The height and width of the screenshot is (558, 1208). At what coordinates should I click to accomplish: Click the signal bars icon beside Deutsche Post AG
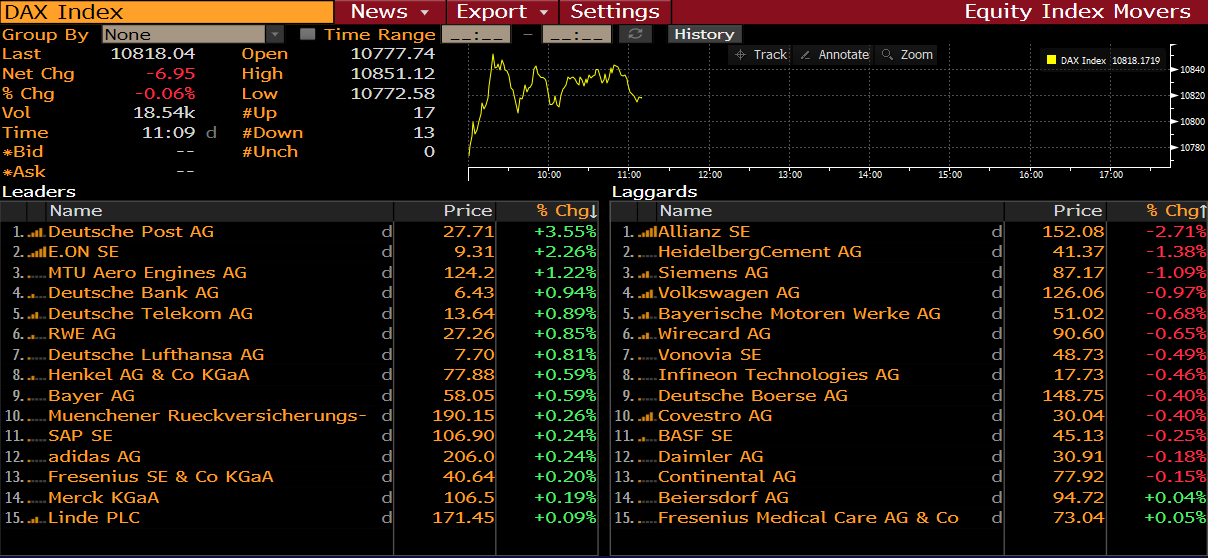pos(37,232)
